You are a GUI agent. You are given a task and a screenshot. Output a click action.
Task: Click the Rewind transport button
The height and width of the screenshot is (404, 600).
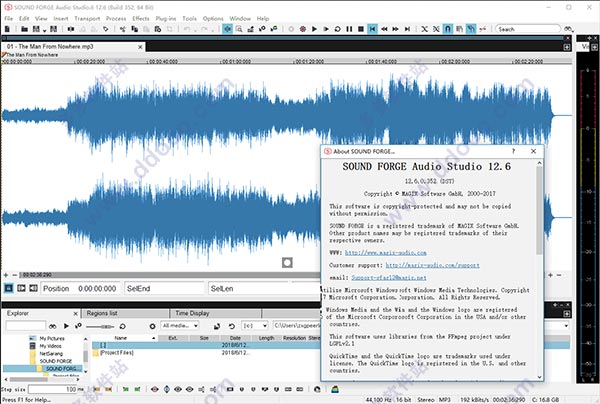[384, 29]
